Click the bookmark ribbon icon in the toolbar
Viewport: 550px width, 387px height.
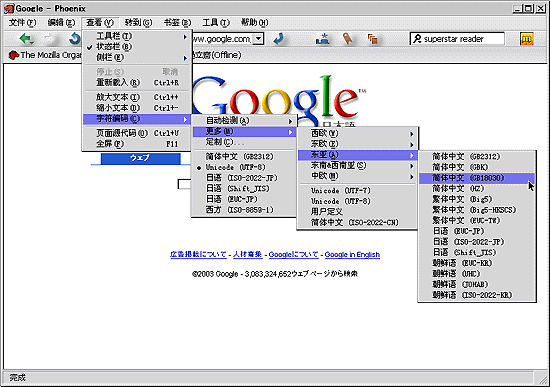click(347, 39)
